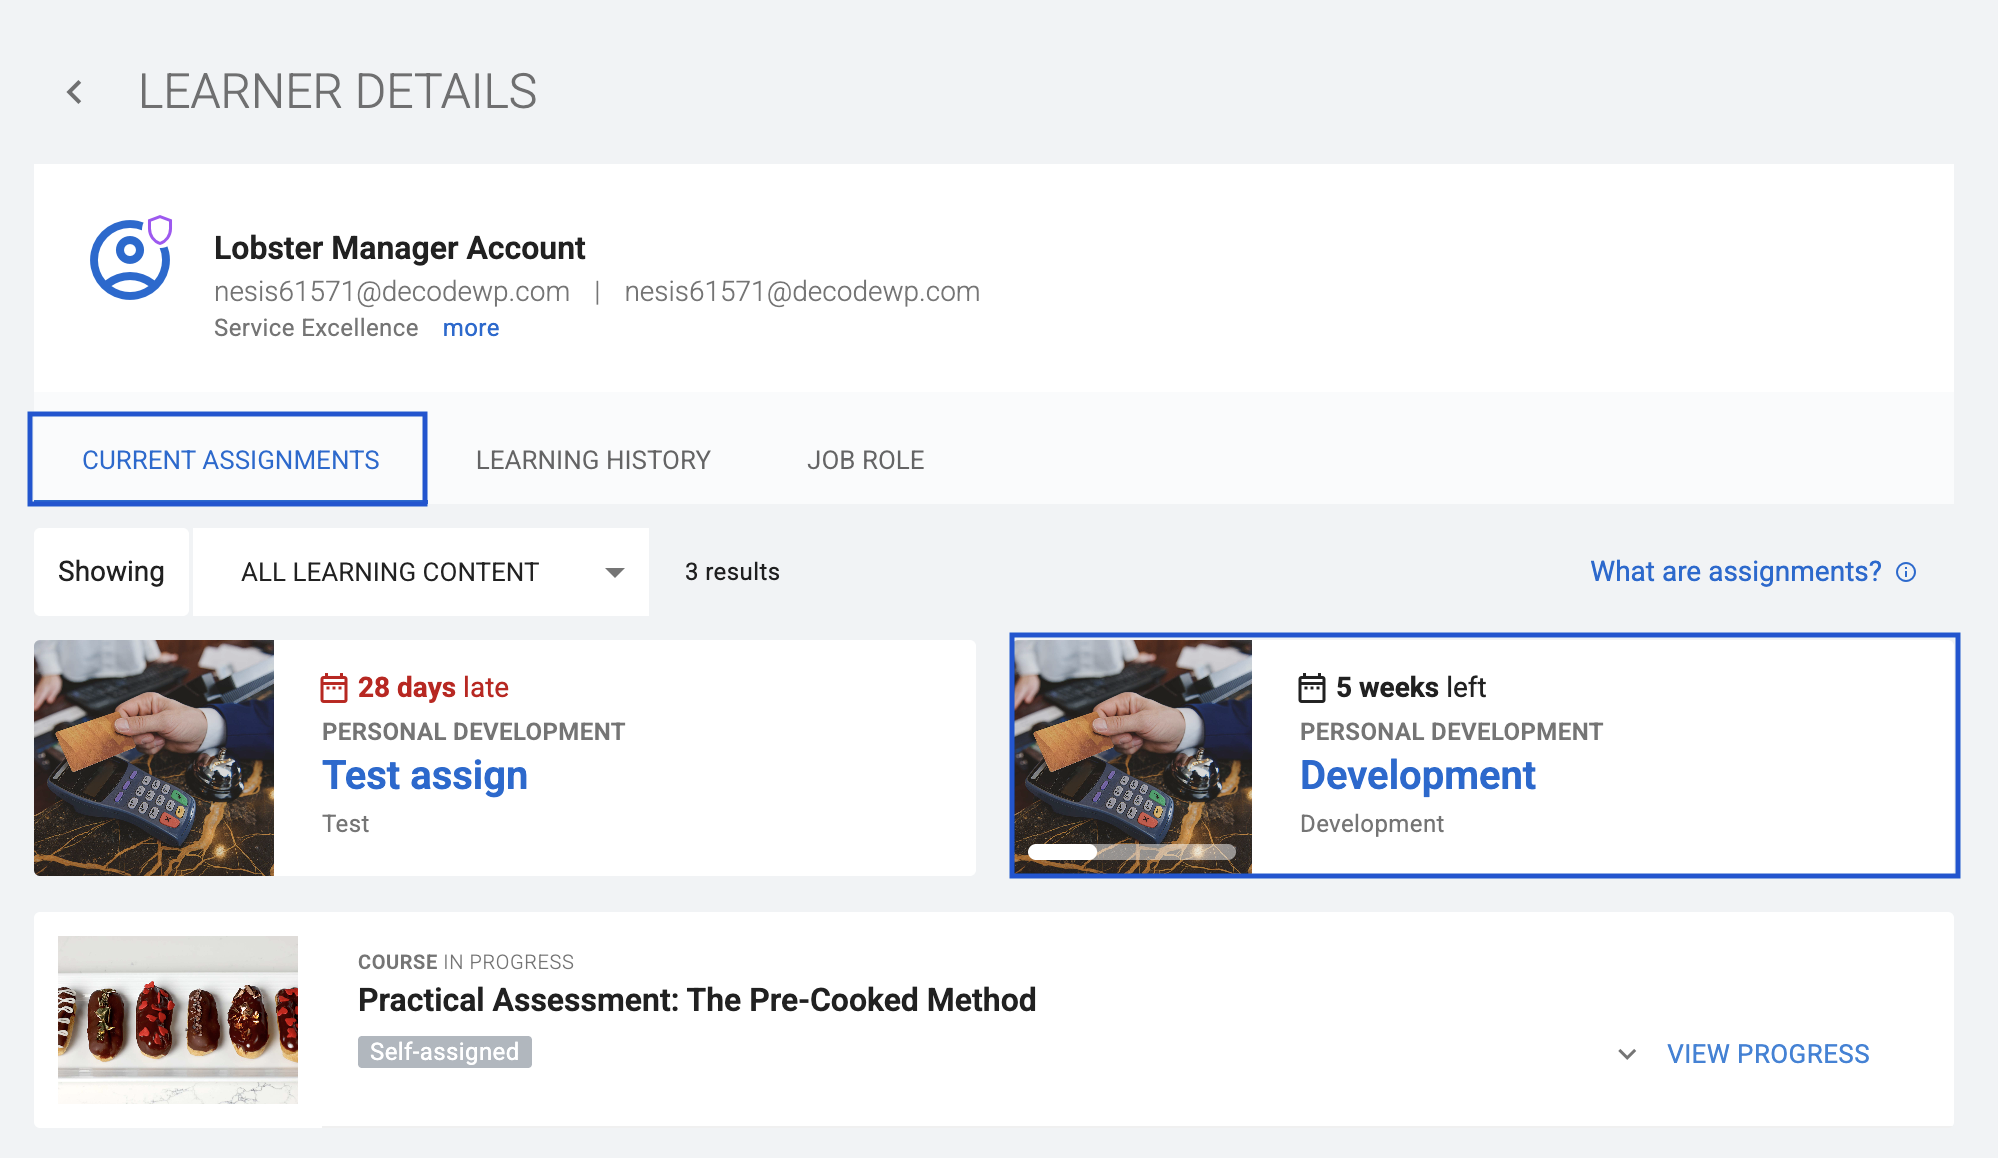Click the progress bar on Development thumbnail
Image resolution: width=1998 pixels, height=1158 pixels.
coord(1131,852)
